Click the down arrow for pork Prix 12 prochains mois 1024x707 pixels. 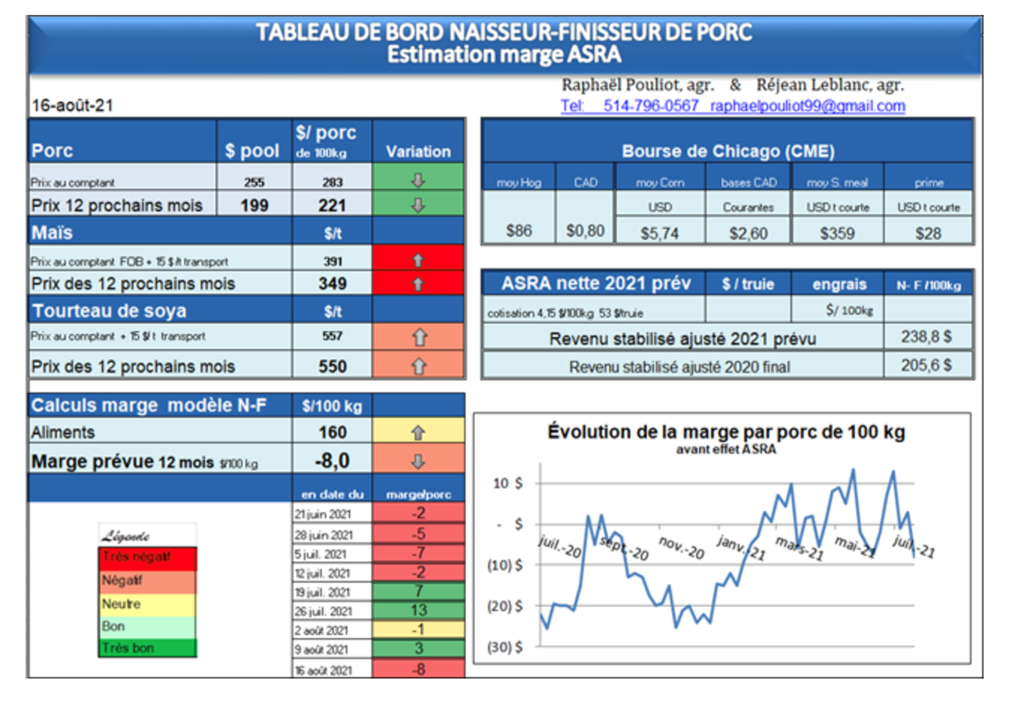(418, 205)
